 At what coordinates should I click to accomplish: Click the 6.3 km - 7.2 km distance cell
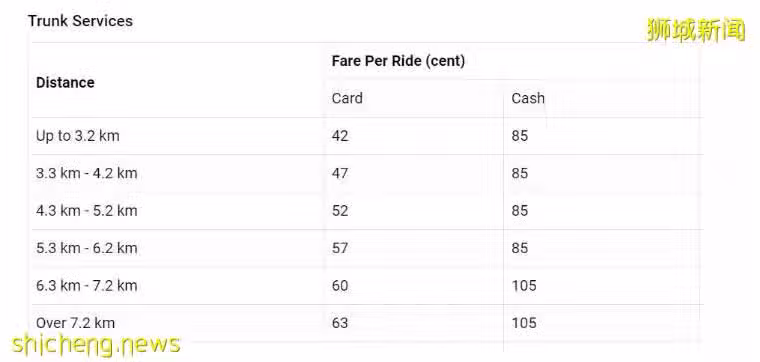pyautogui.click(x=86, y=285)
